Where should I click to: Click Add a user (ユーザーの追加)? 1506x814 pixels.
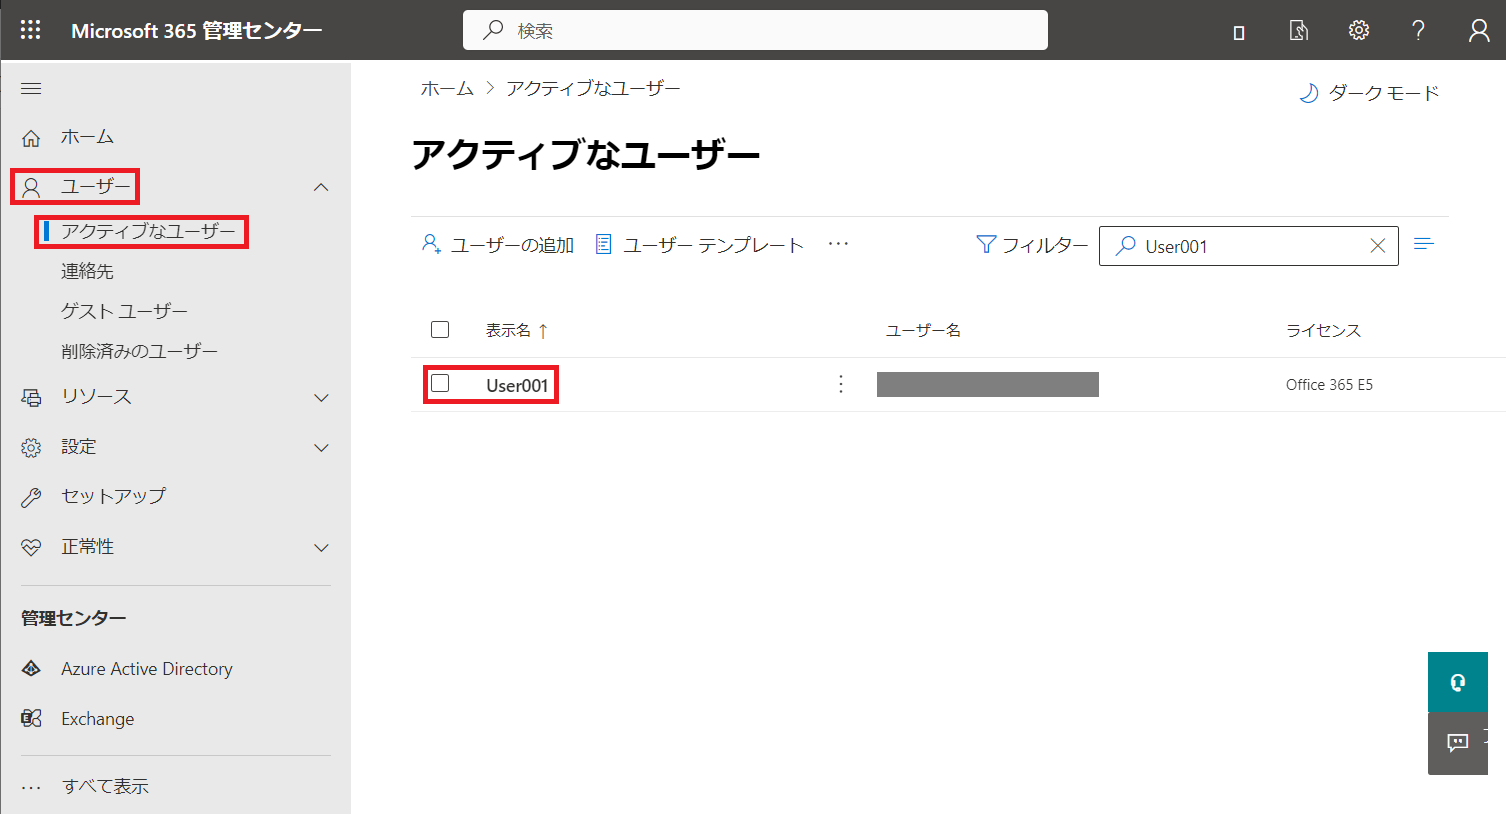click(x=498, y=245)
